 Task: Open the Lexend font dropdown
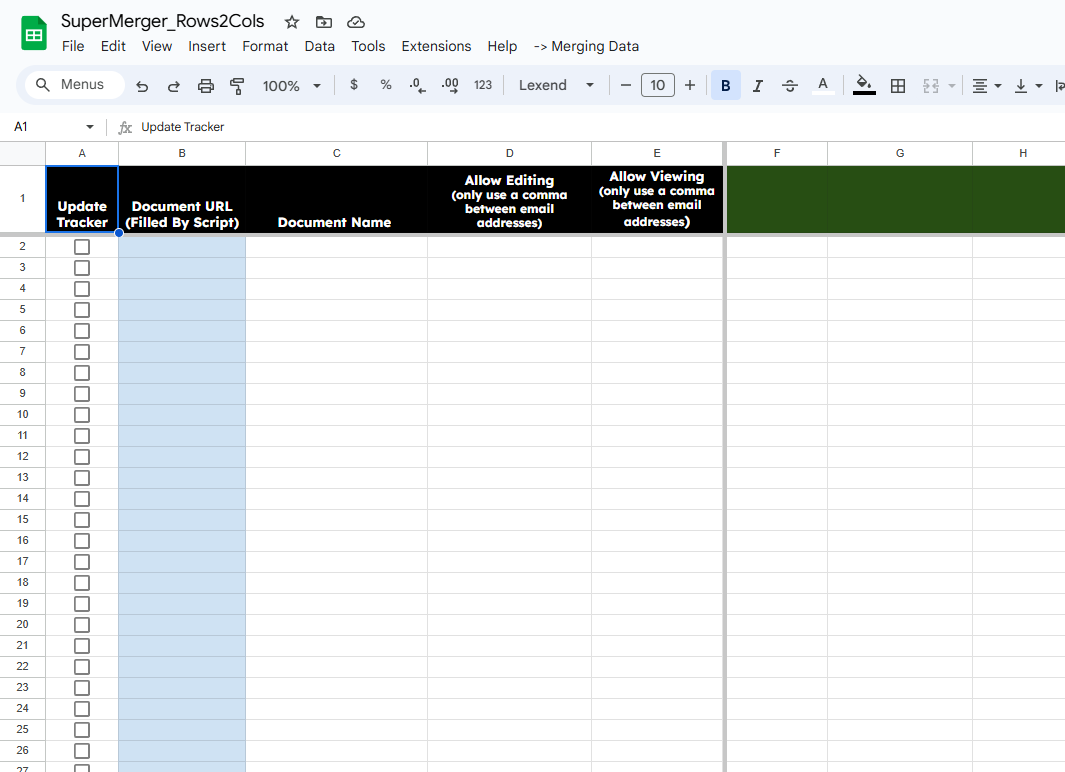[x=556, y=85]
